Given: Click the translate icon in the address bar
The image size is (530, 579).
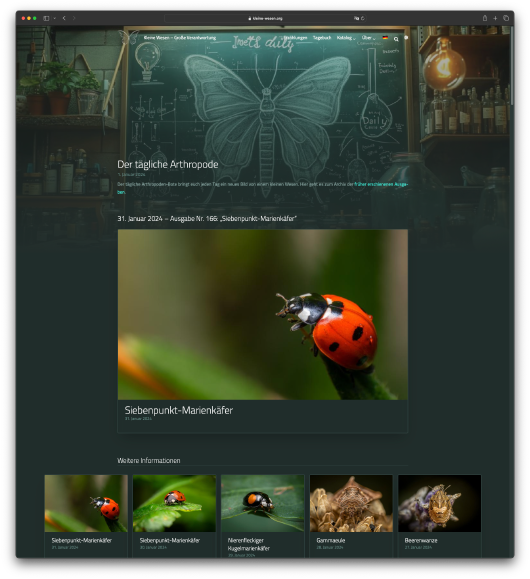Looking at the screenshot, I should tap(356, 18).
